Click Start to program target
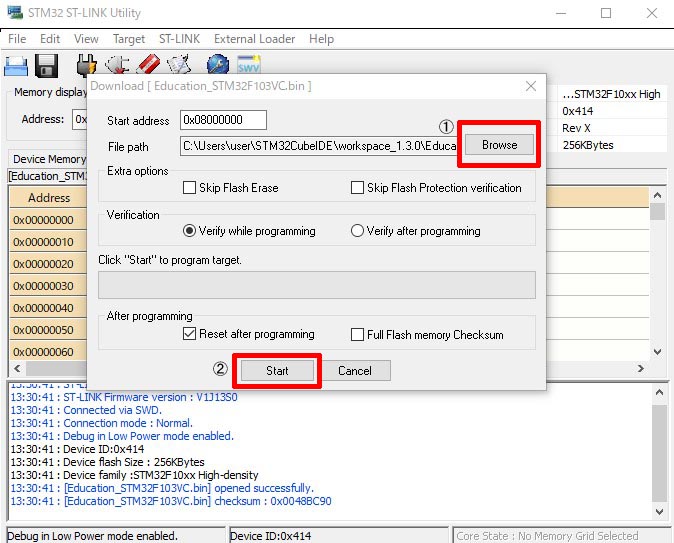The height and width of the screenshot is (543, 674). pos(277,371)
